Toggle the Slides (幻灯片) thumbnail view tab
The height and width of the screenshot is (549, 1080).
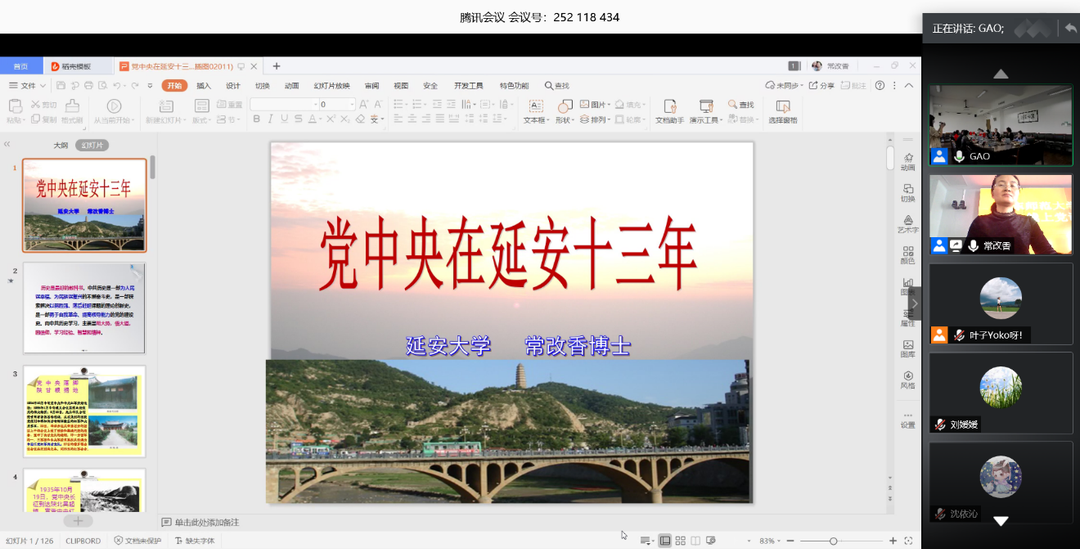click(x=91, y=145)
